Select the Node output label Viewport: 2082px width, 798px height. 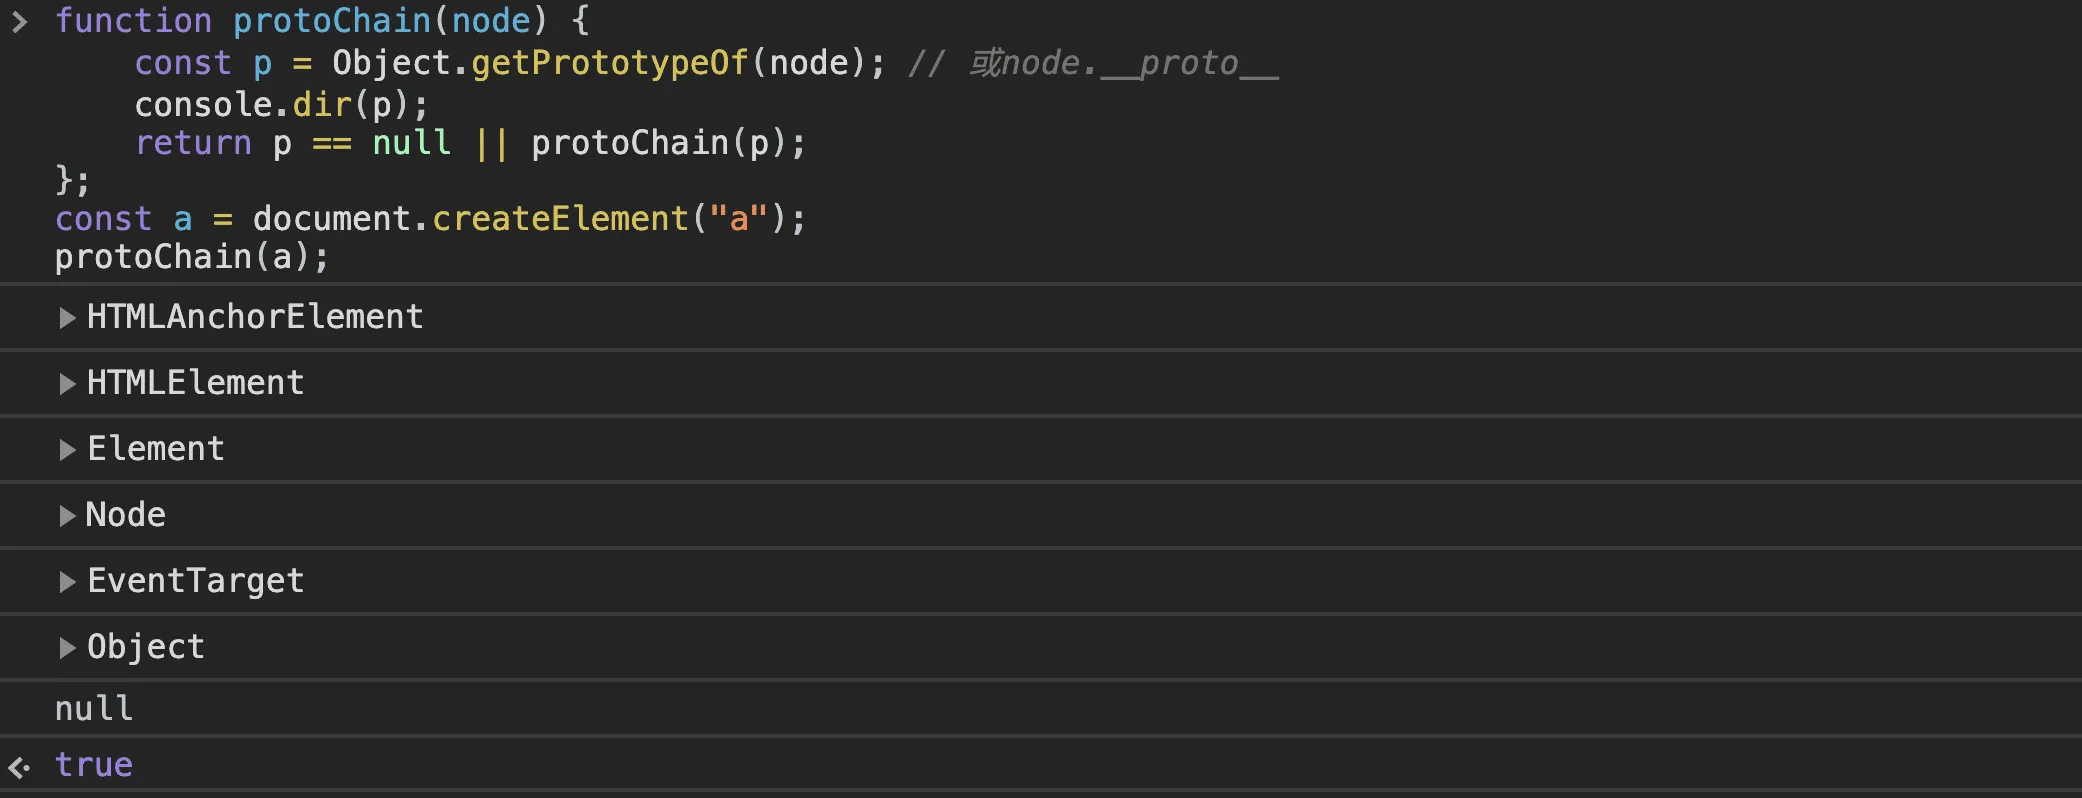(x=126, y=515)
